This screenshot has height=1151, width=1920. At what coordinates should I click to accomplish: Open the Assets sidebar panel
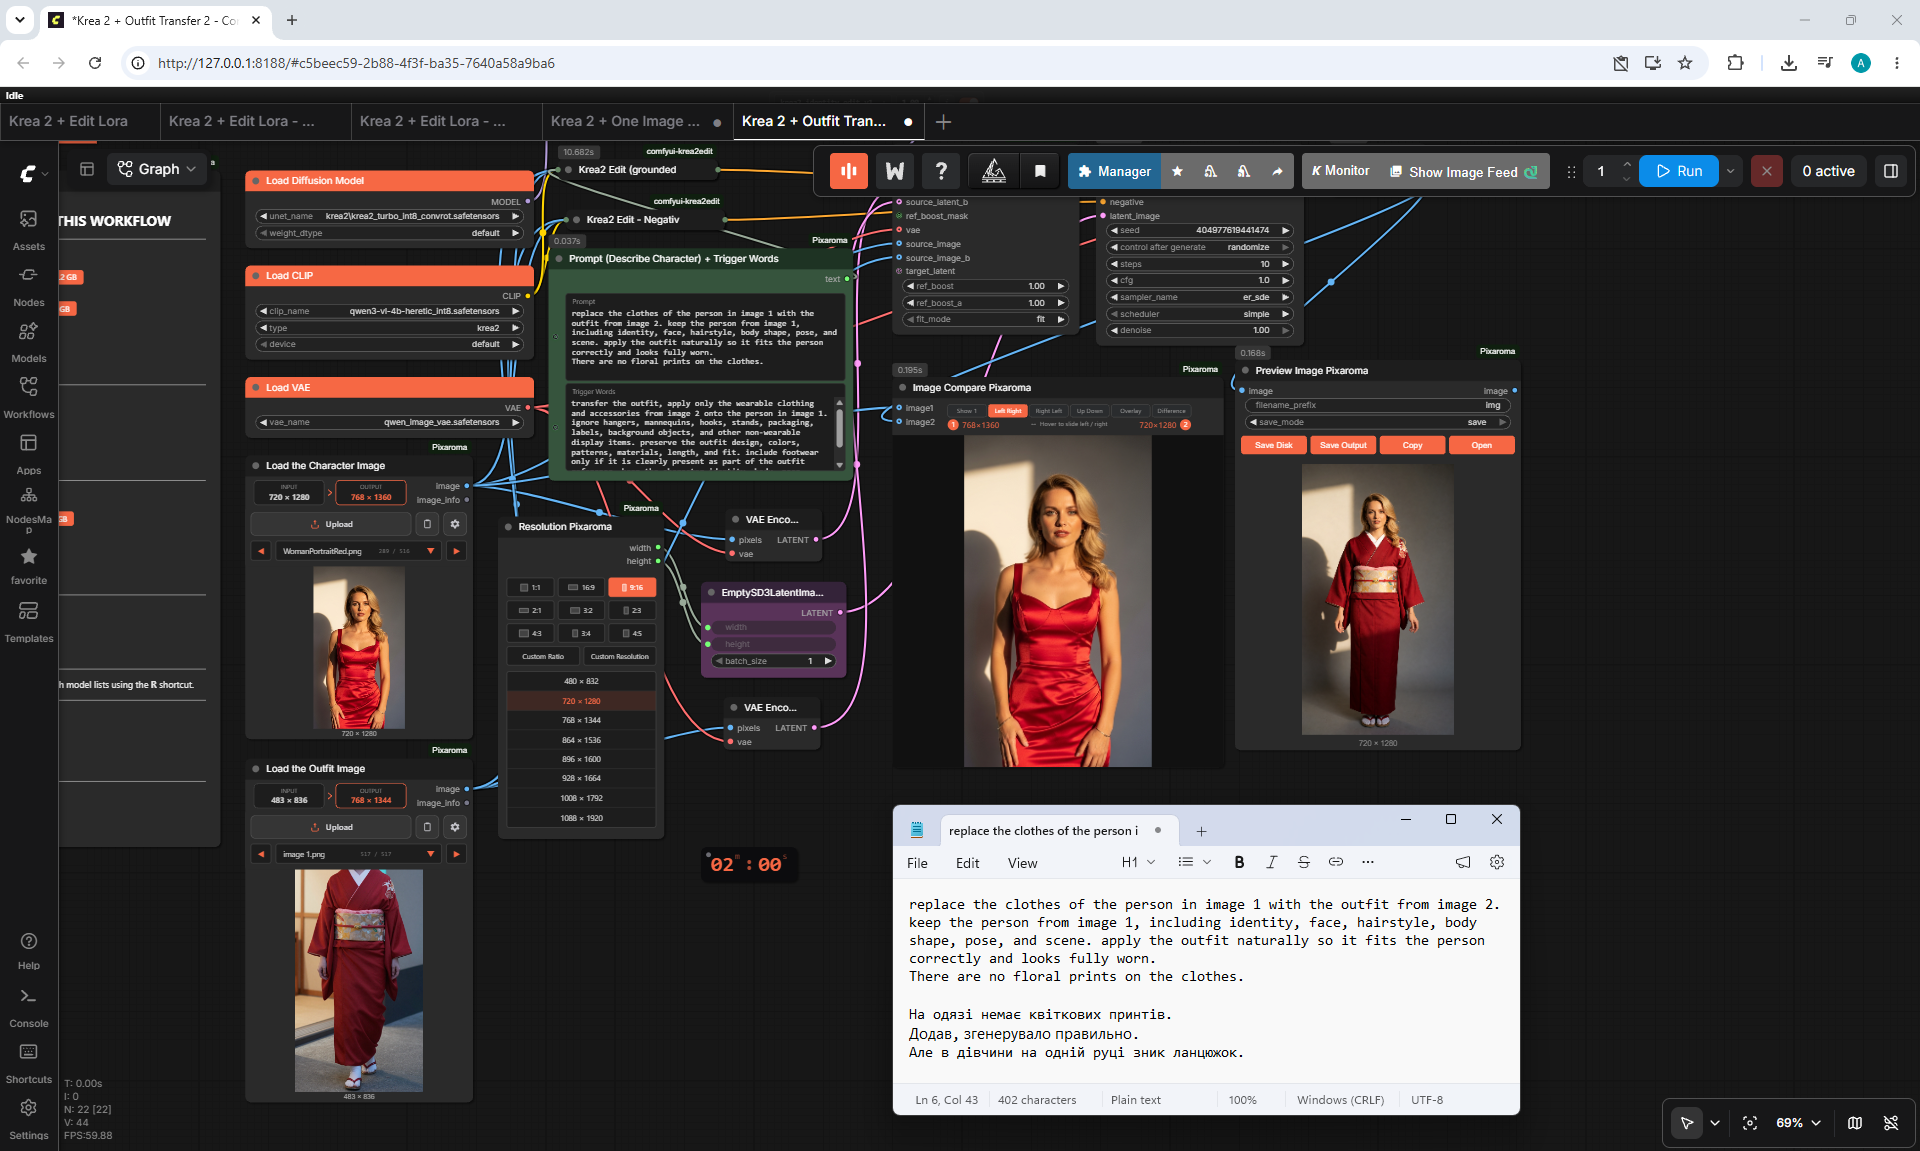coord(28,229)
